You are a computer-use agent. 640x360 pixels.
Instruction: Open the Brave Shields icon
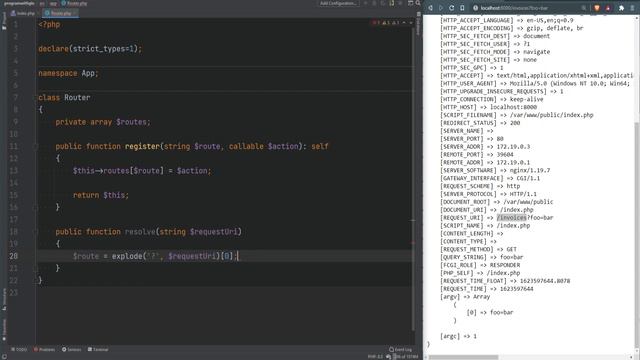tap(597, 8)
